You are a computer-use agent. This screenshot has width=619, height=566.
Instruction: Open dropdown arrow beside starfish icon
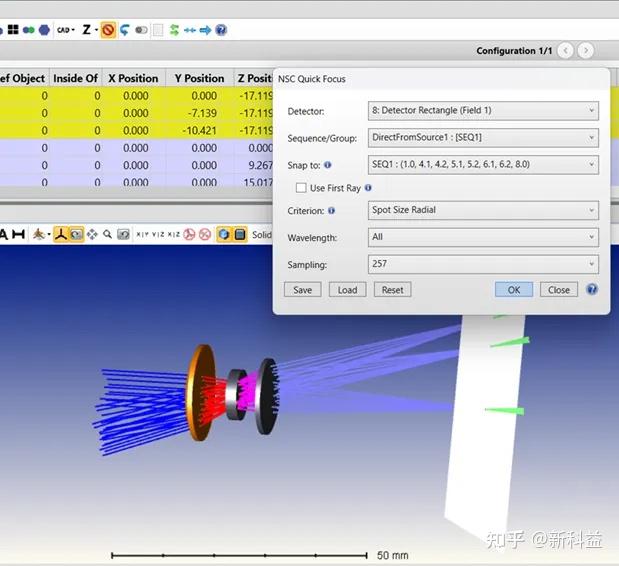49,234
